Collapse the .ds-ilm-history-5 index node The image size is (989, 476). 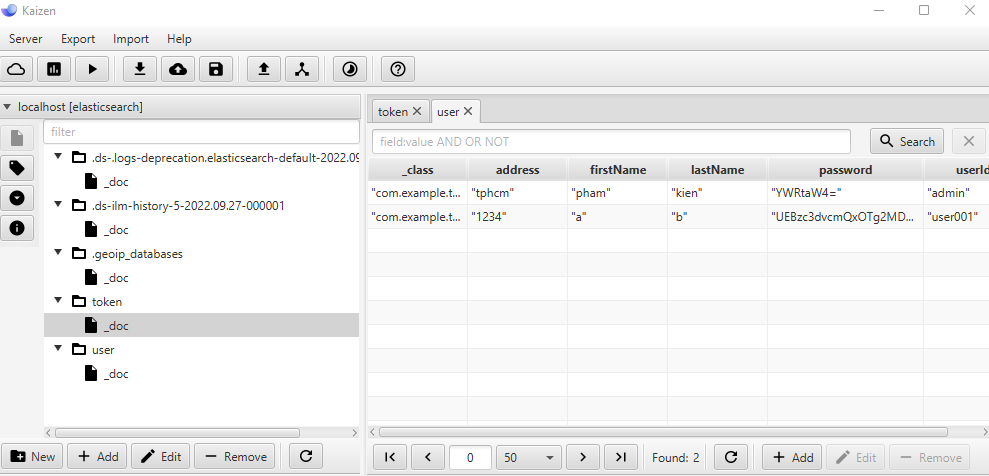click(x=59, y=204)
